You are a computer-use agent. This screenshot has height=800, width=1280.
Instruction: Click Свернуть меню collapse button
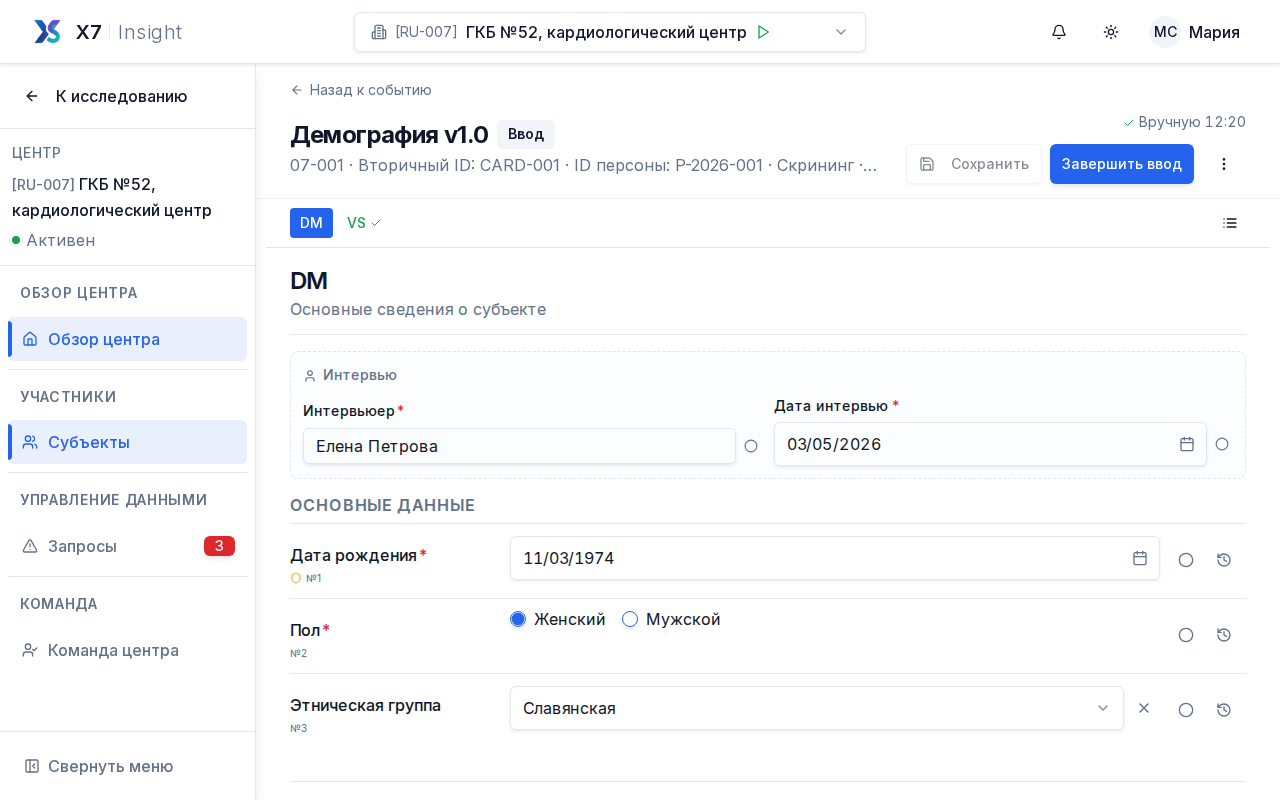click(127, 766)
